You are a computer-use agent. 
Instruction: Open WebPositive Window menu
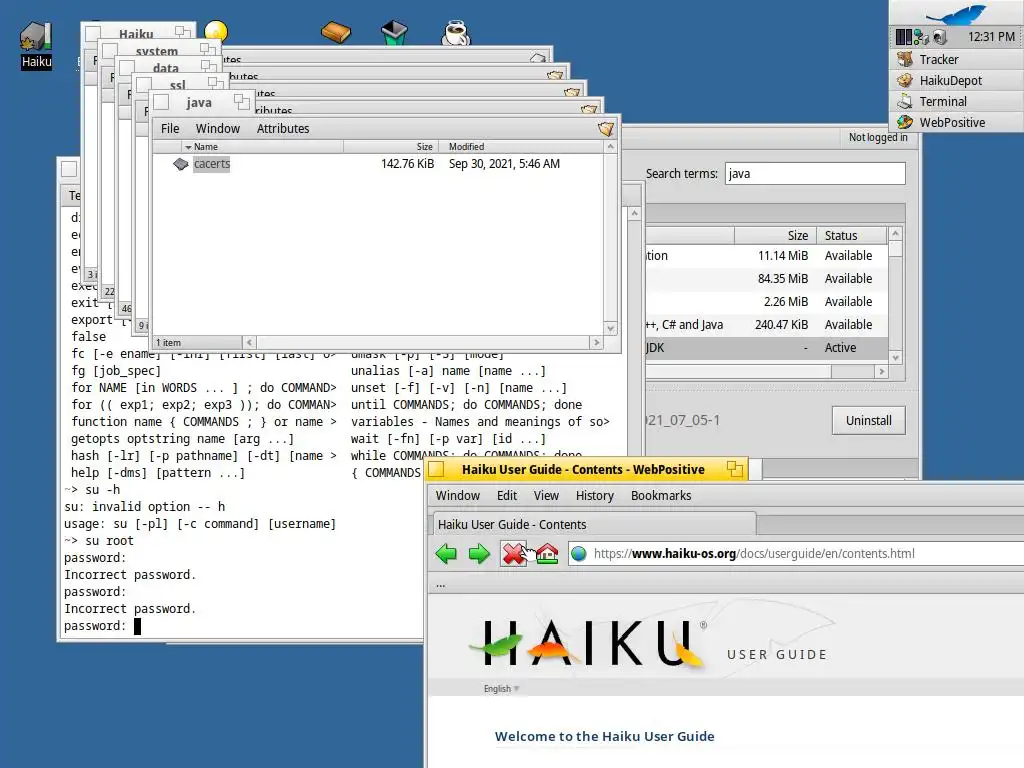[458, 496]
